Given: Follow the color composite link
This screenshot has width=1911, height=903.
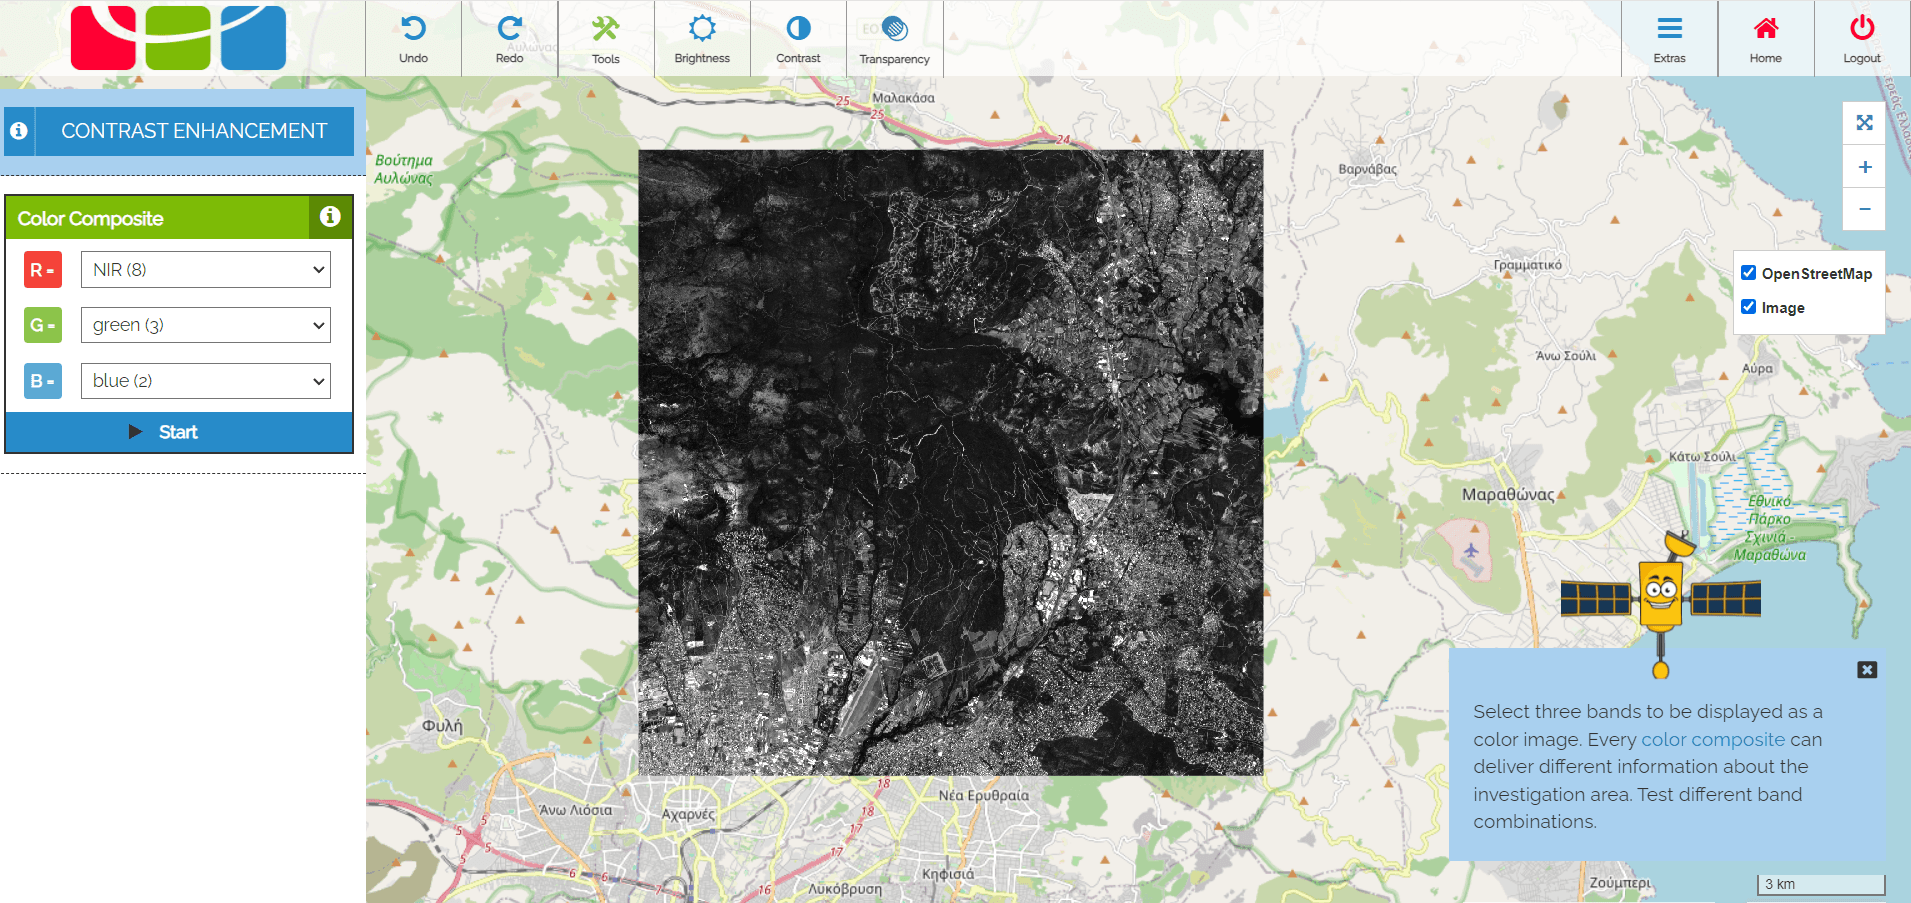Looking at the screenshot, I should (1712, 740).
